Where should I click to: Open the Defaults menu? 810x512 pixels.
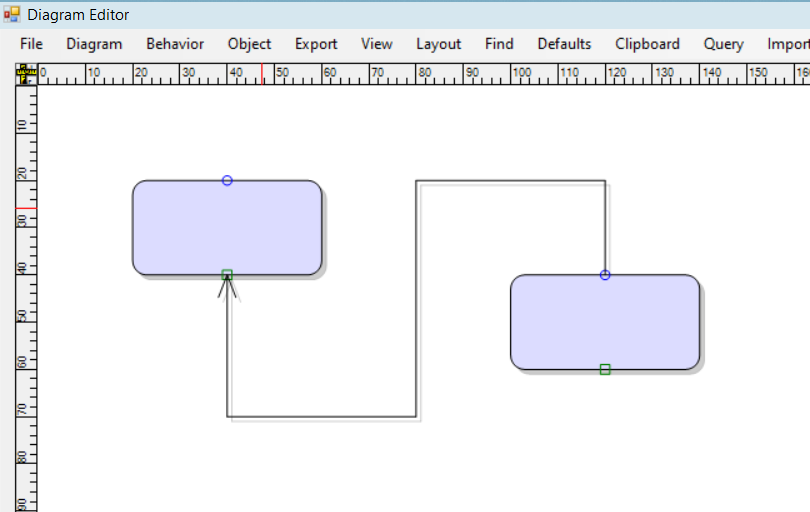pos(564,44)
